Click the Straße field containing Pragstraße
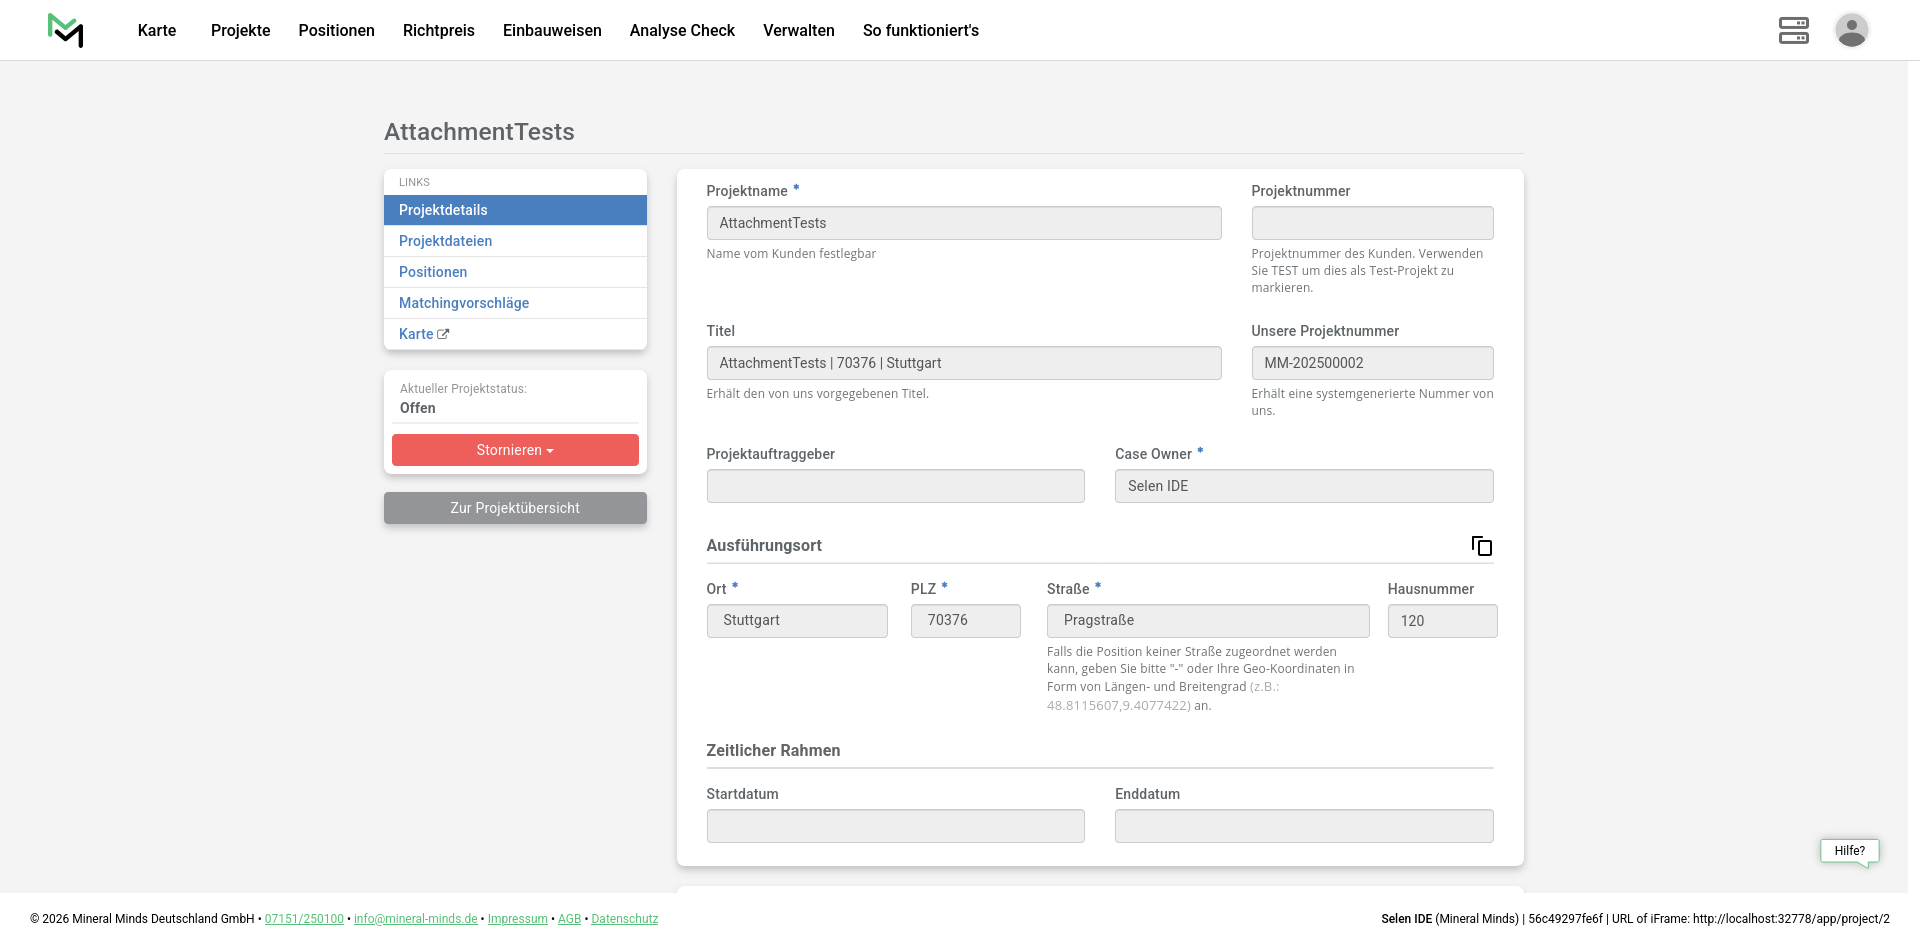1920x943 pixels. coord(1207,621)
